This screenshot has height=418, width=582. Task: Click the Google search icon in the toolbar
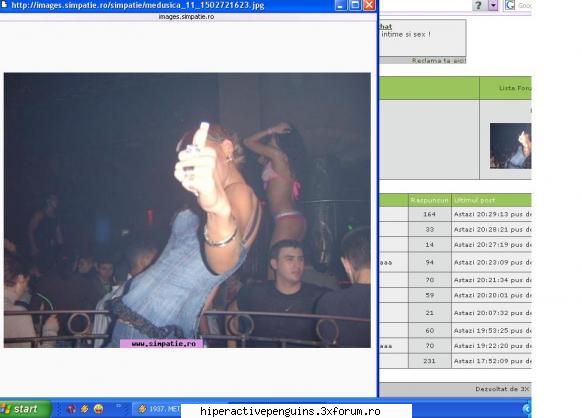click(510, 5)
